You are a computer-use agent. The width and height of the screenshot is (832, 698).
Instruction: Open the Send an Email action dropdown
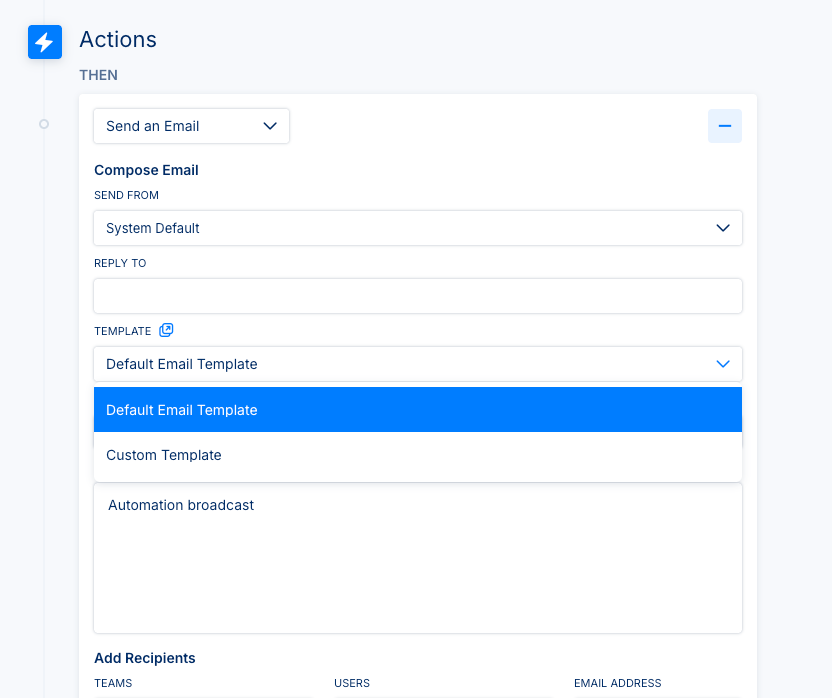[x=191, y=126]
